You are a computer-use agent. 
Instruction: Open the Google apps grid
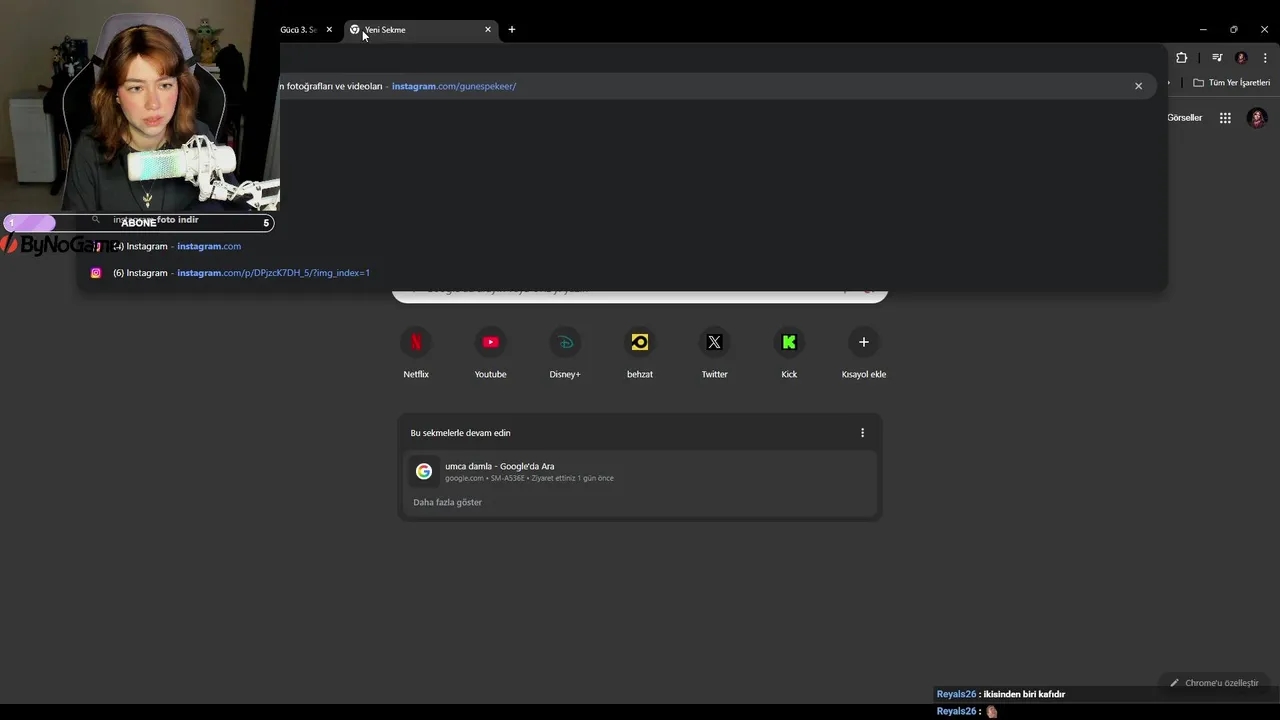(x=1225, y=118)
